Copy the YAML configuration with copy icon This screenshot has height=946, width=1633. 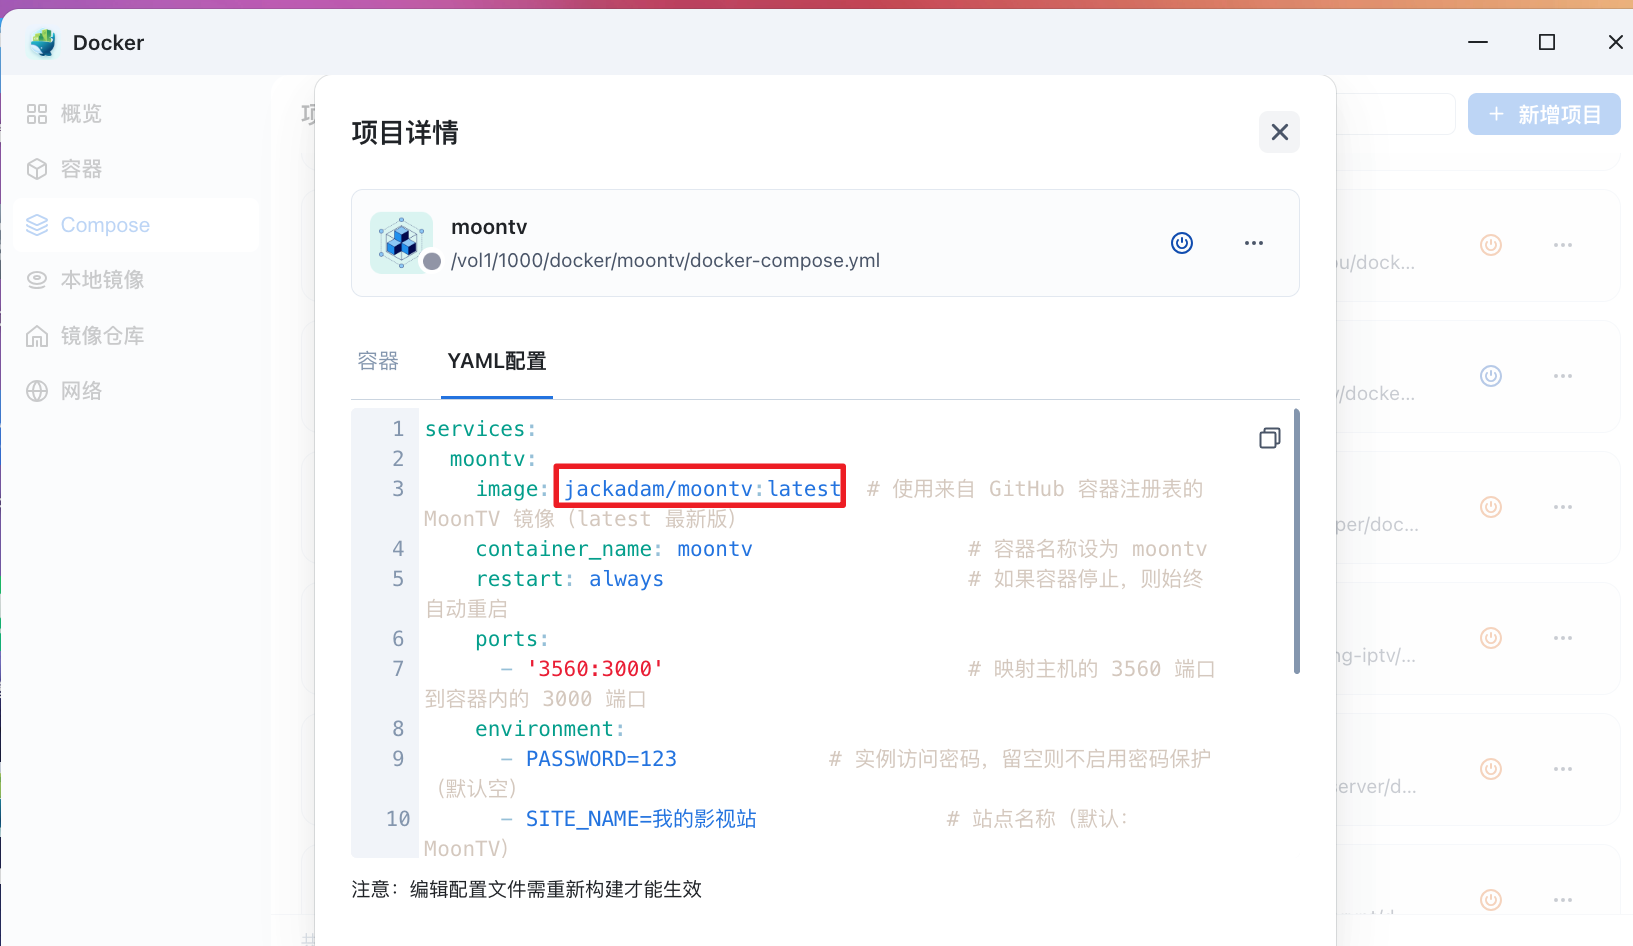tap(1269, 438)
